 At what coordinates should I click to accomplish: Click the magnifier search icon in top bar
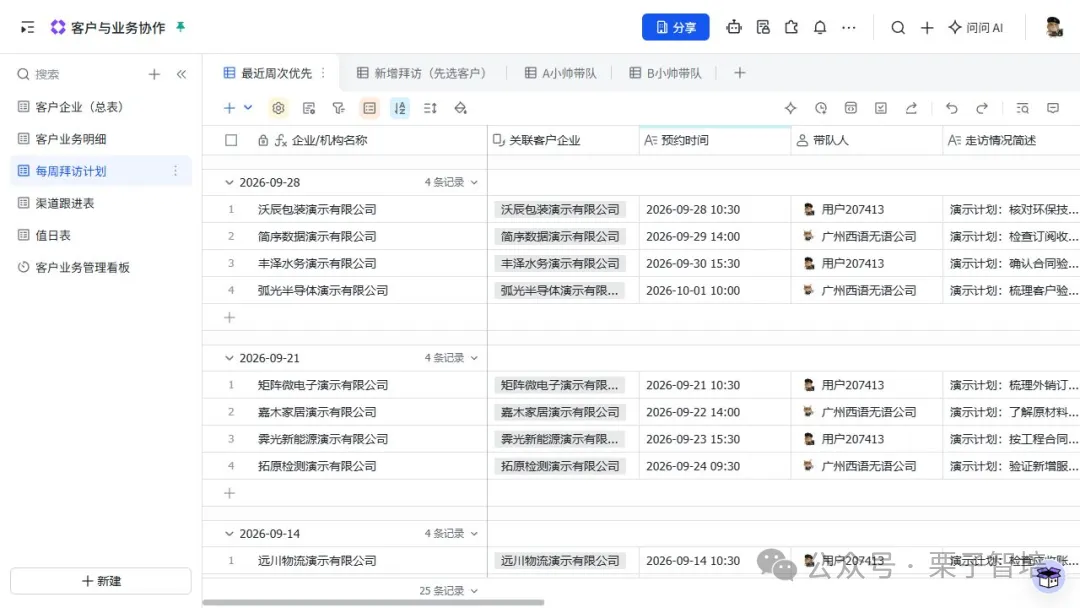coord(897,28)
